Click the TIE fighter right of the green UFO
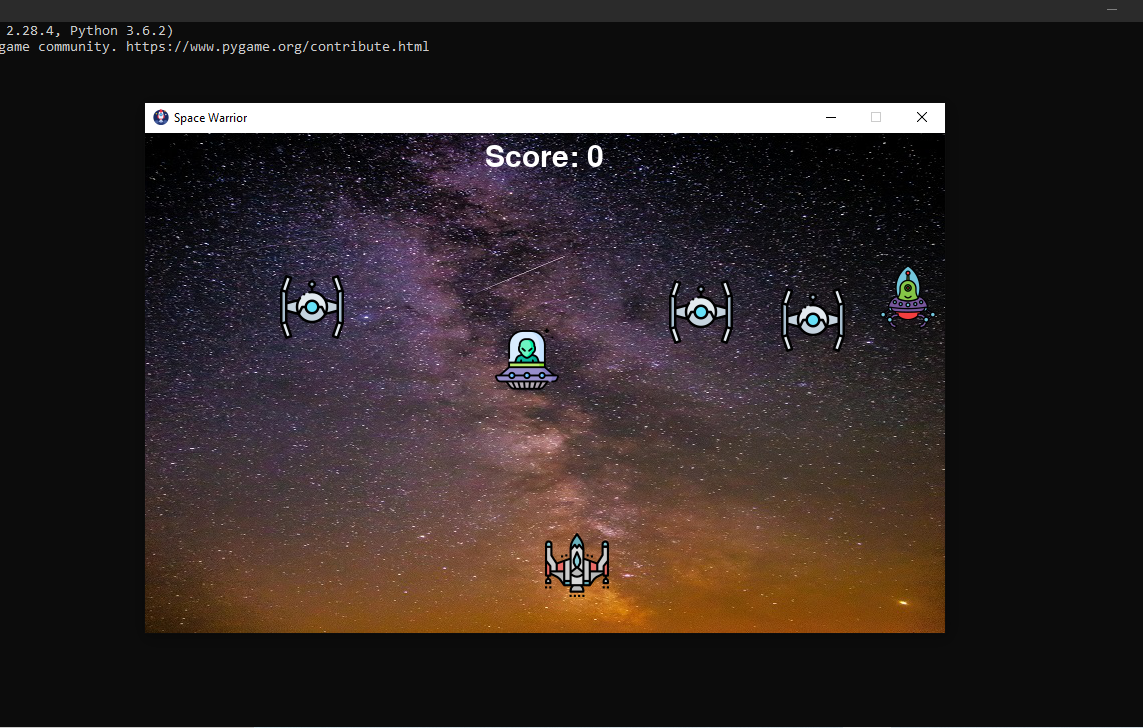This screenshot has width=1143, height=728. tap(701, 312)
